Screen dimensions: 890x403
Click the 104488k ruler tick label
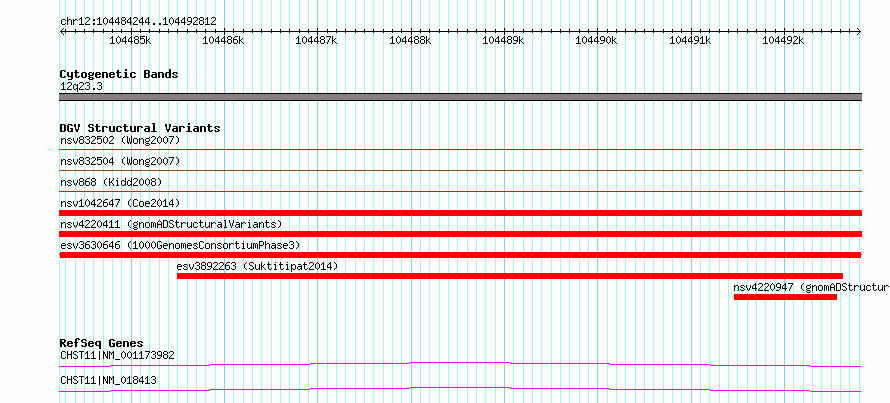[410, 40]
